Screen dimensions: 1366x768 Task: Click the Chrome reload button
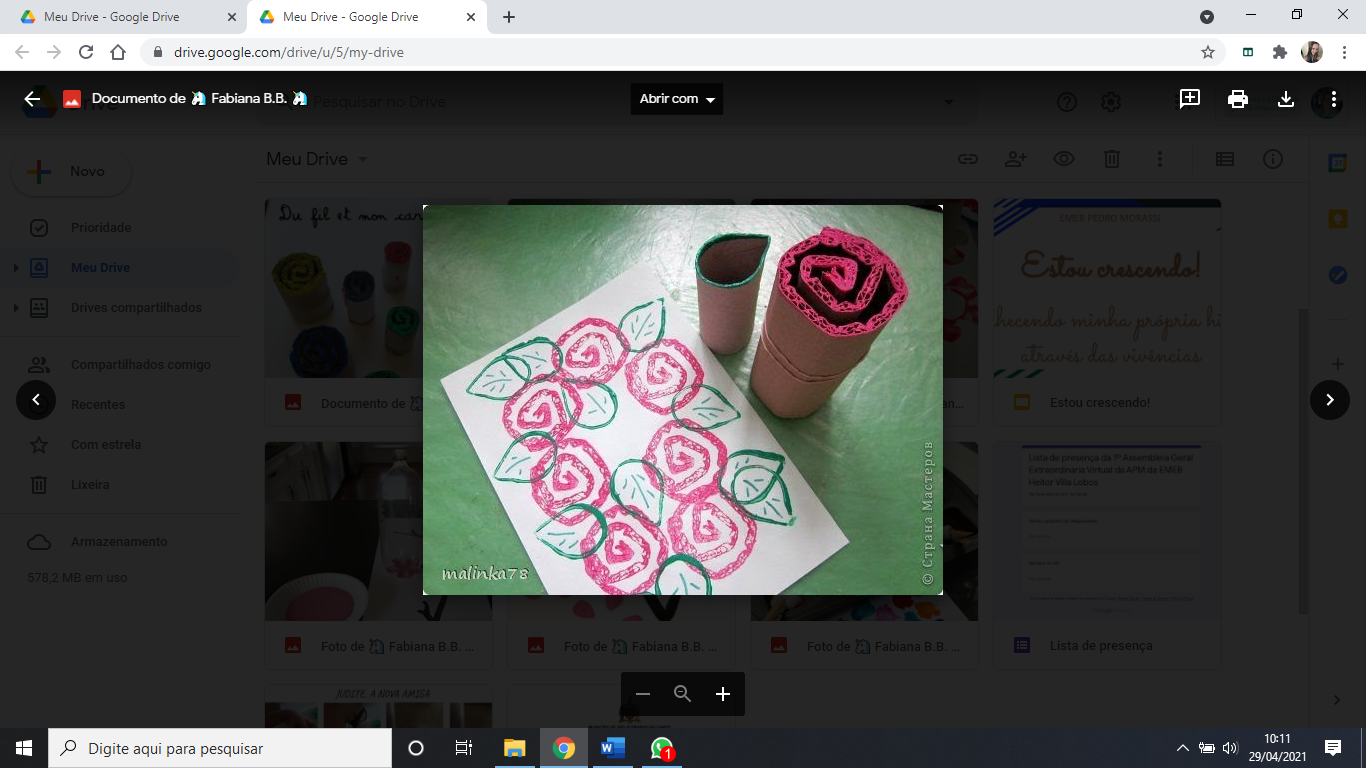click(86, 52)
